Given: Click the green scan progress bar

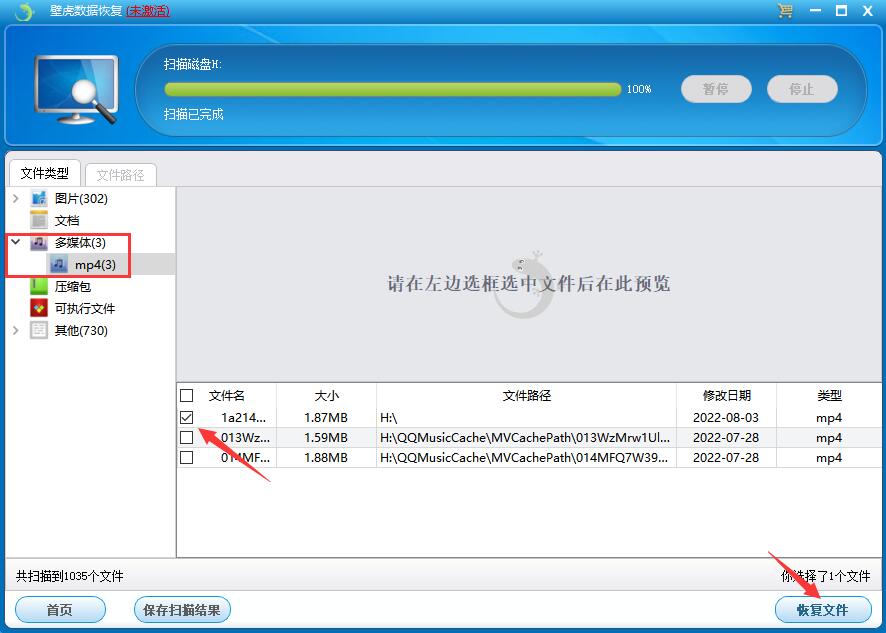Looking at the screenshot, I should point(393,89).
